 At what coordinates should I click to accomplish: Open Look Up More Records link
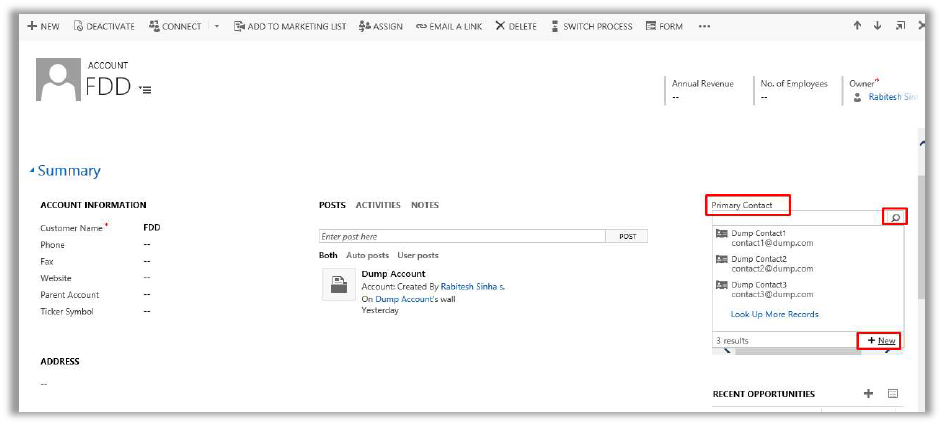(774, 314)
